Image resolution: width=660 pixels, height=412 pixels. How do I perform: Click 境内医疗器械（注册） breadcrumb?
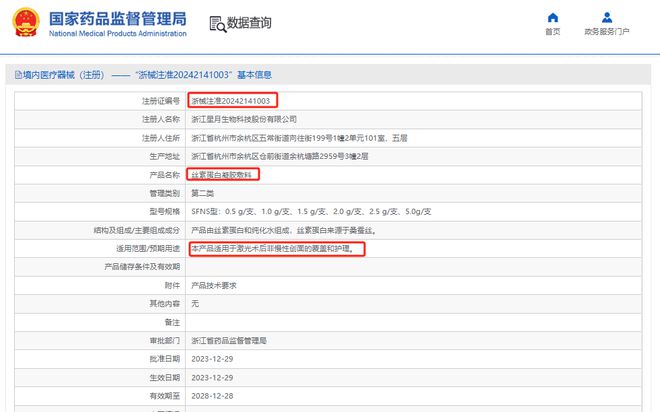point(64,75)
